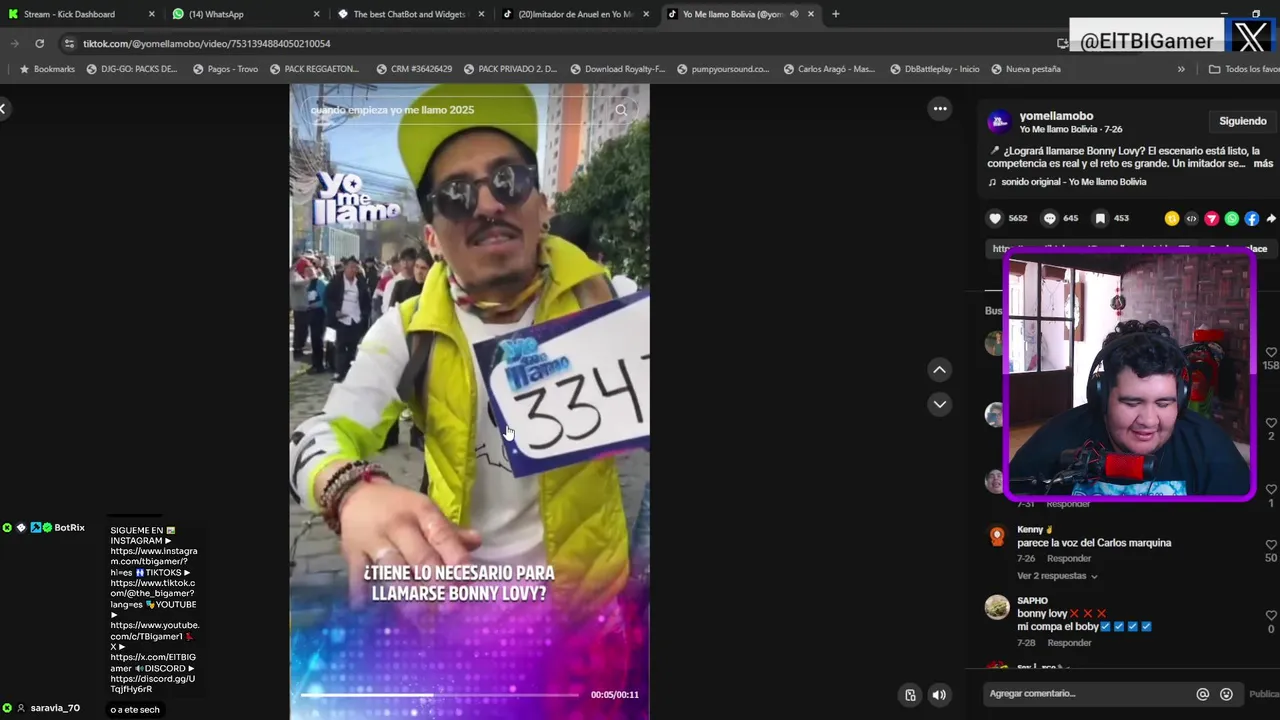1280x720 pixels.
Task: Switch to the Imitador de Anuel TikTok tab
Action: click(x=573, y=14)
